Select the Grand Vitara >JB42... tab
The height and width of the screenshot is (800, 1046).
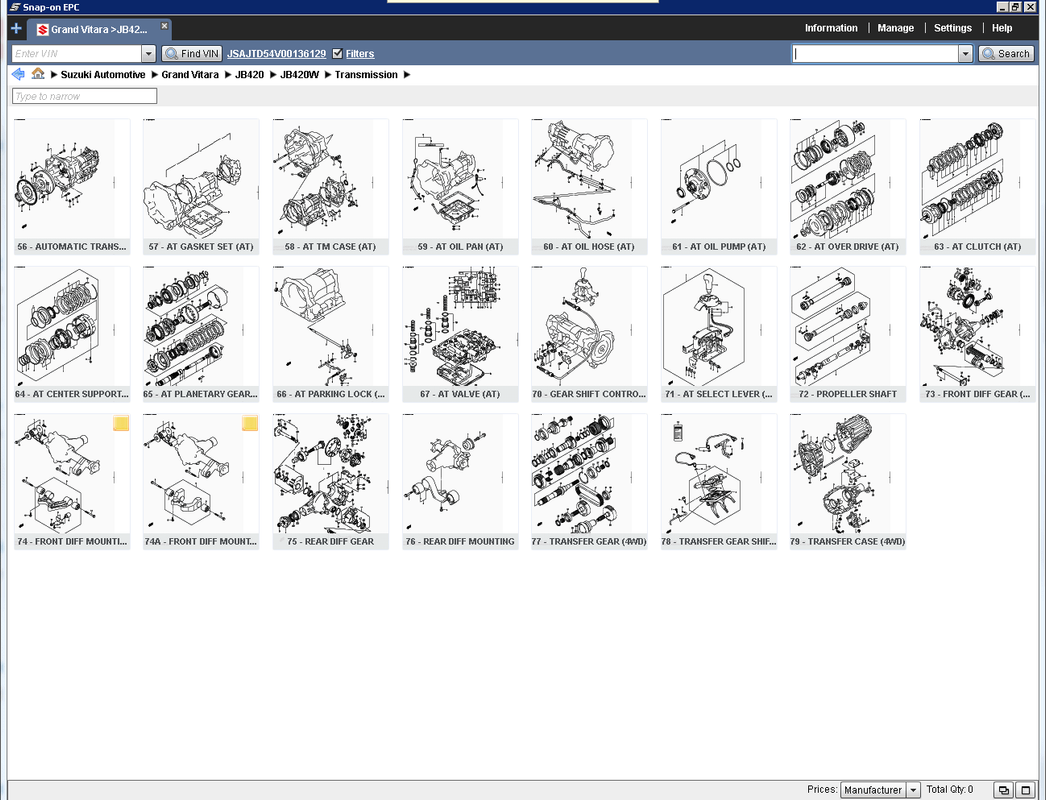(x=99, y=29)
